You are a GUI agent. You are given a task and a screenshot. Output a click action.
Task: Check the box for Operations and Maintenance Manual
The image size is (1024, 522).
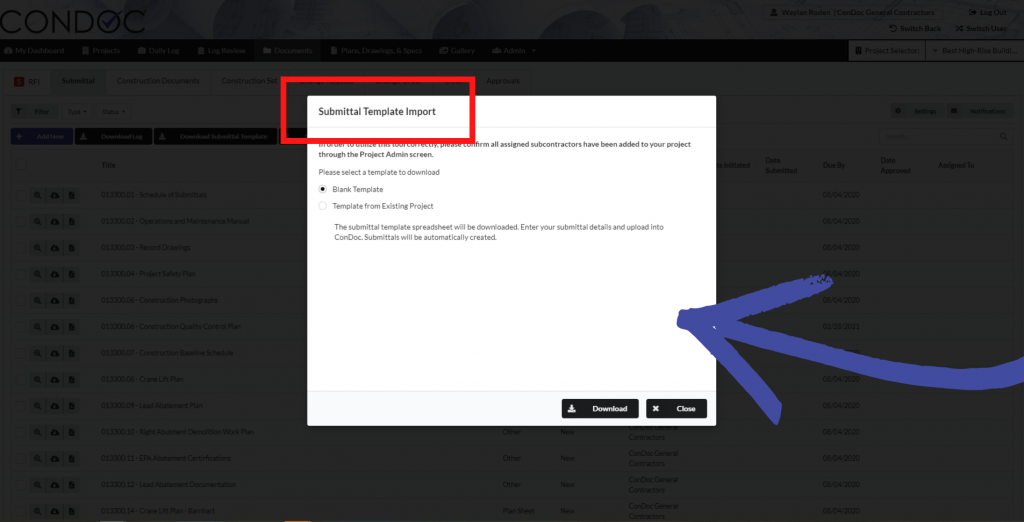(x=20, y=221)
